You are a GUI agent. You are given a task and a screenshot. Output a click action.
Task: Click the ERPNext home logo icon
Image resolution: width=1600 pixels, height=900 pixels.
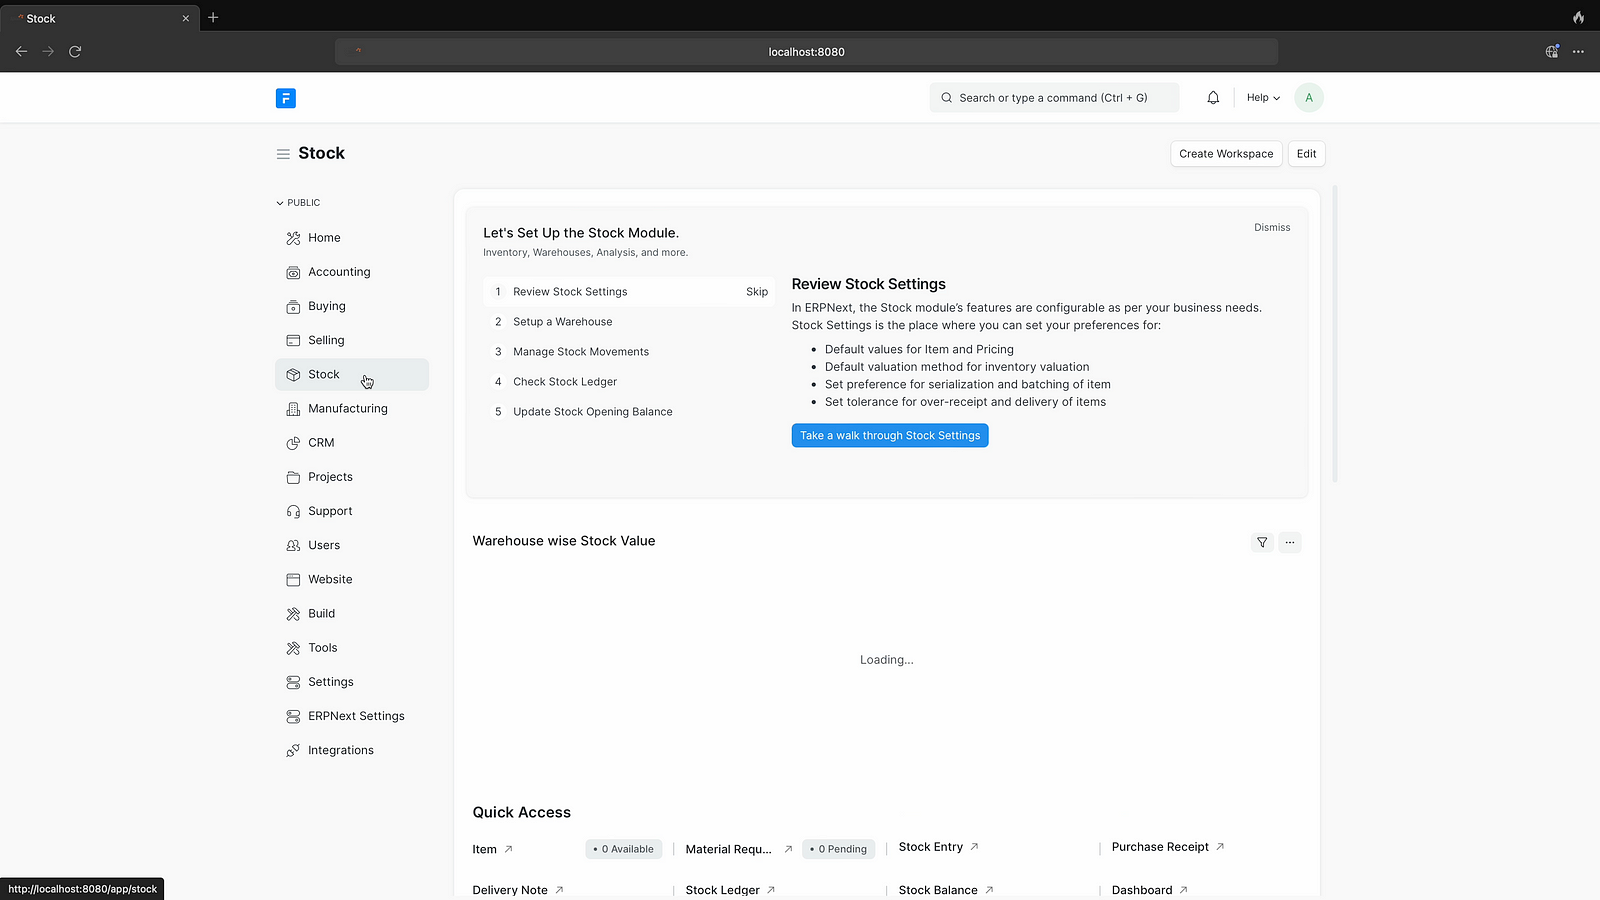tap(286, 98)
